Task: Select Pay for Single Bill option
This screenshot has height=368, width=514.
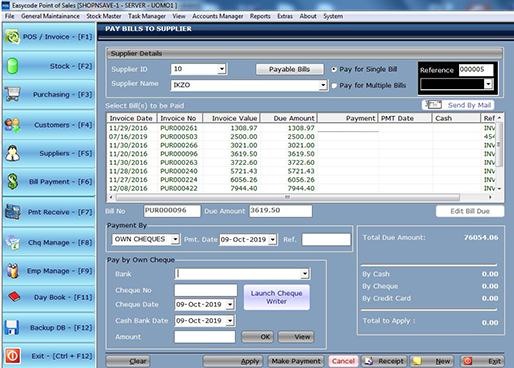Action: pyautogui.click(x=334, y=69)
